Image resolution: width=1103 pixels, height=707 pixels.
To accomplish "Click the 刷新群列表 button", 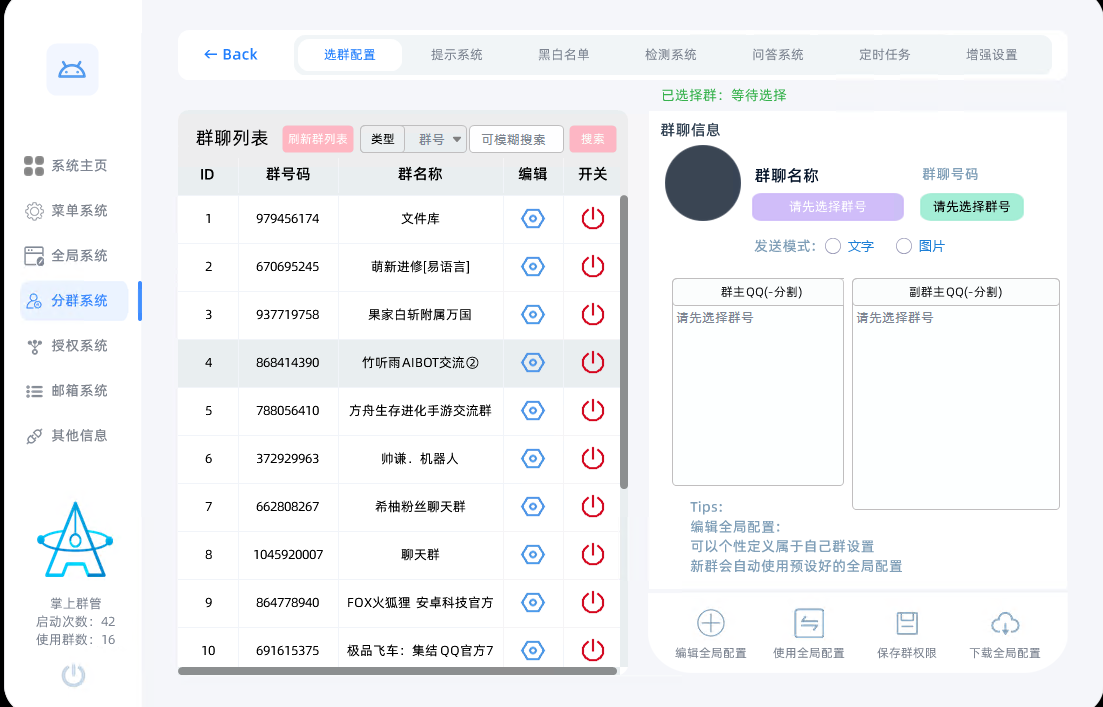I will point(318,138).
